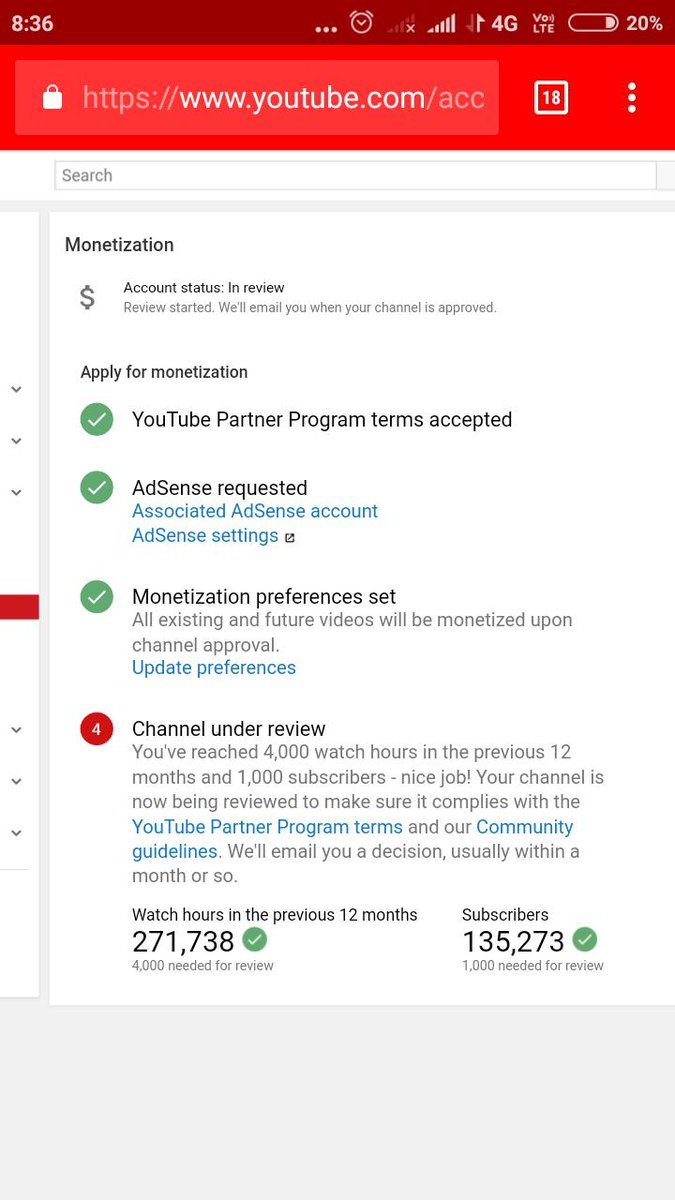The height and width of the screenshot is (1200, 675).
Task: Click external link icon after AdSense settings
Action: click(x=290, y=538)
